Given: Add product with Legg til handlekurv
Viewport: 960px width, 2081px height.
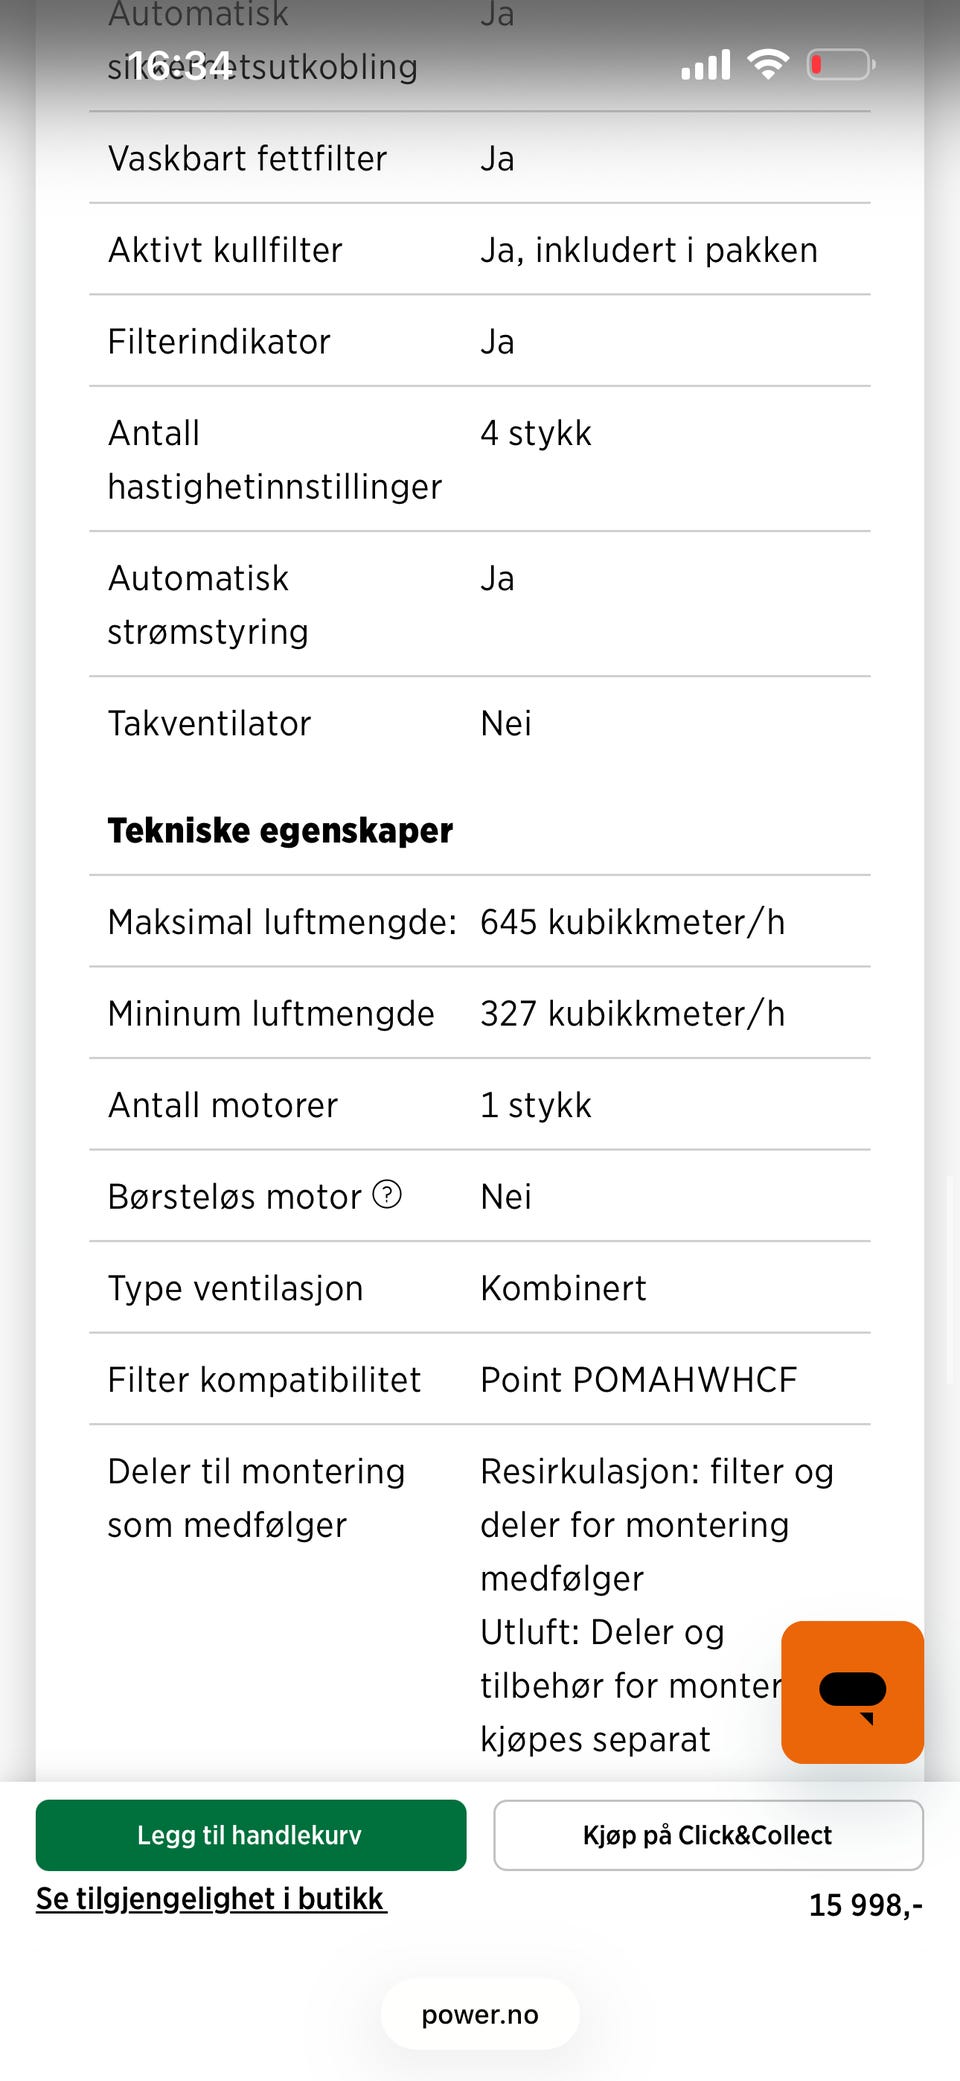Looking at the screenshot, I should pyautogui.click(x=251, y=1835).
